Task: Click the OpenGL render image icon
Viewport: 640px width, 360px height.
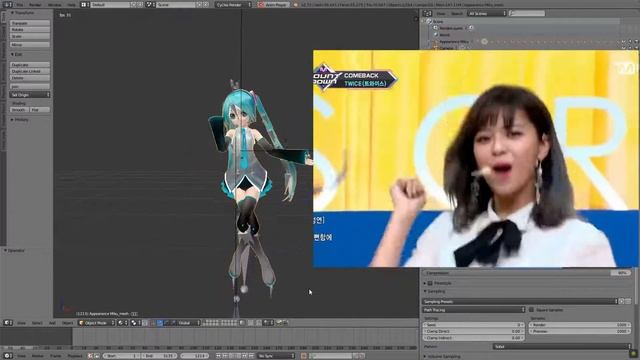Action: 280,323
